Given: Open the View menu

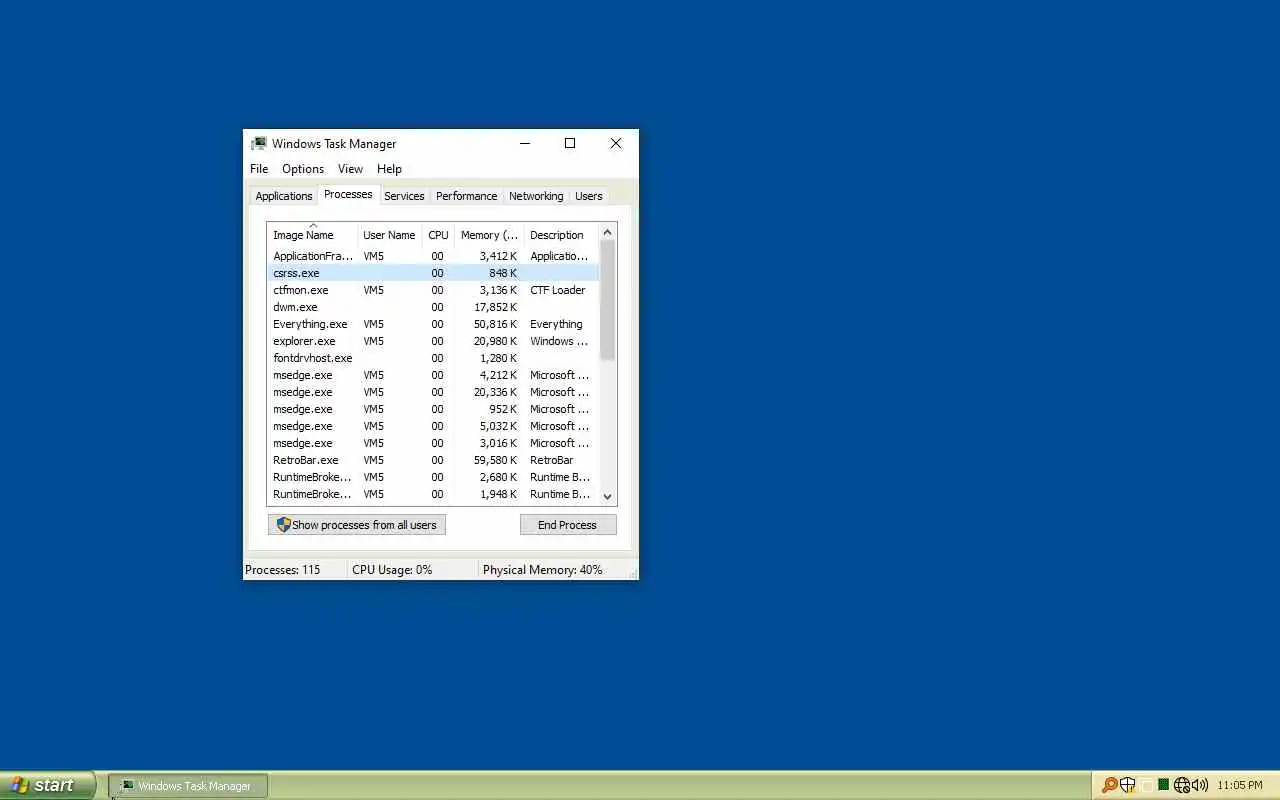Looking at the screenshot, I should 350,169.
